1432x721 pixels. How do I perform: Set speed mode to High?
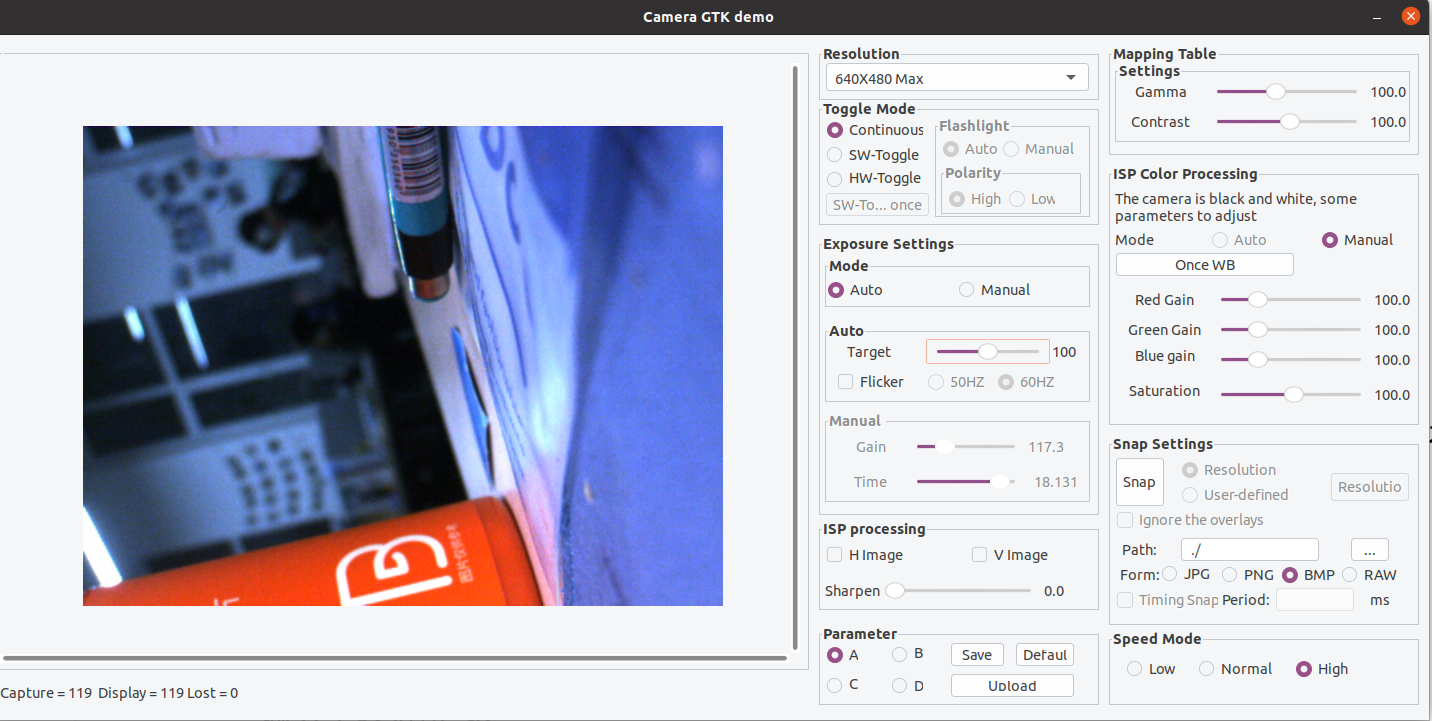pyautogui.click(x=1304, y=669)
